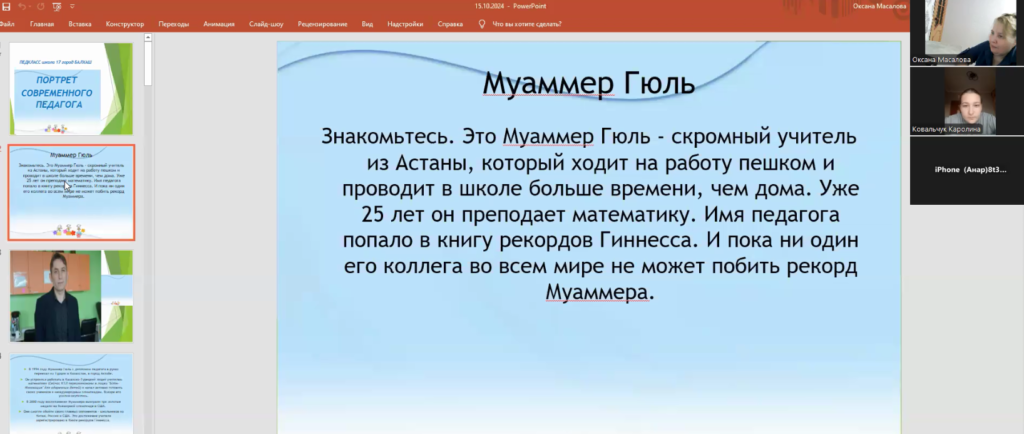Select the fourth slide thumbnail with bullet text
1024x434 pixels.
pos(71,394)
